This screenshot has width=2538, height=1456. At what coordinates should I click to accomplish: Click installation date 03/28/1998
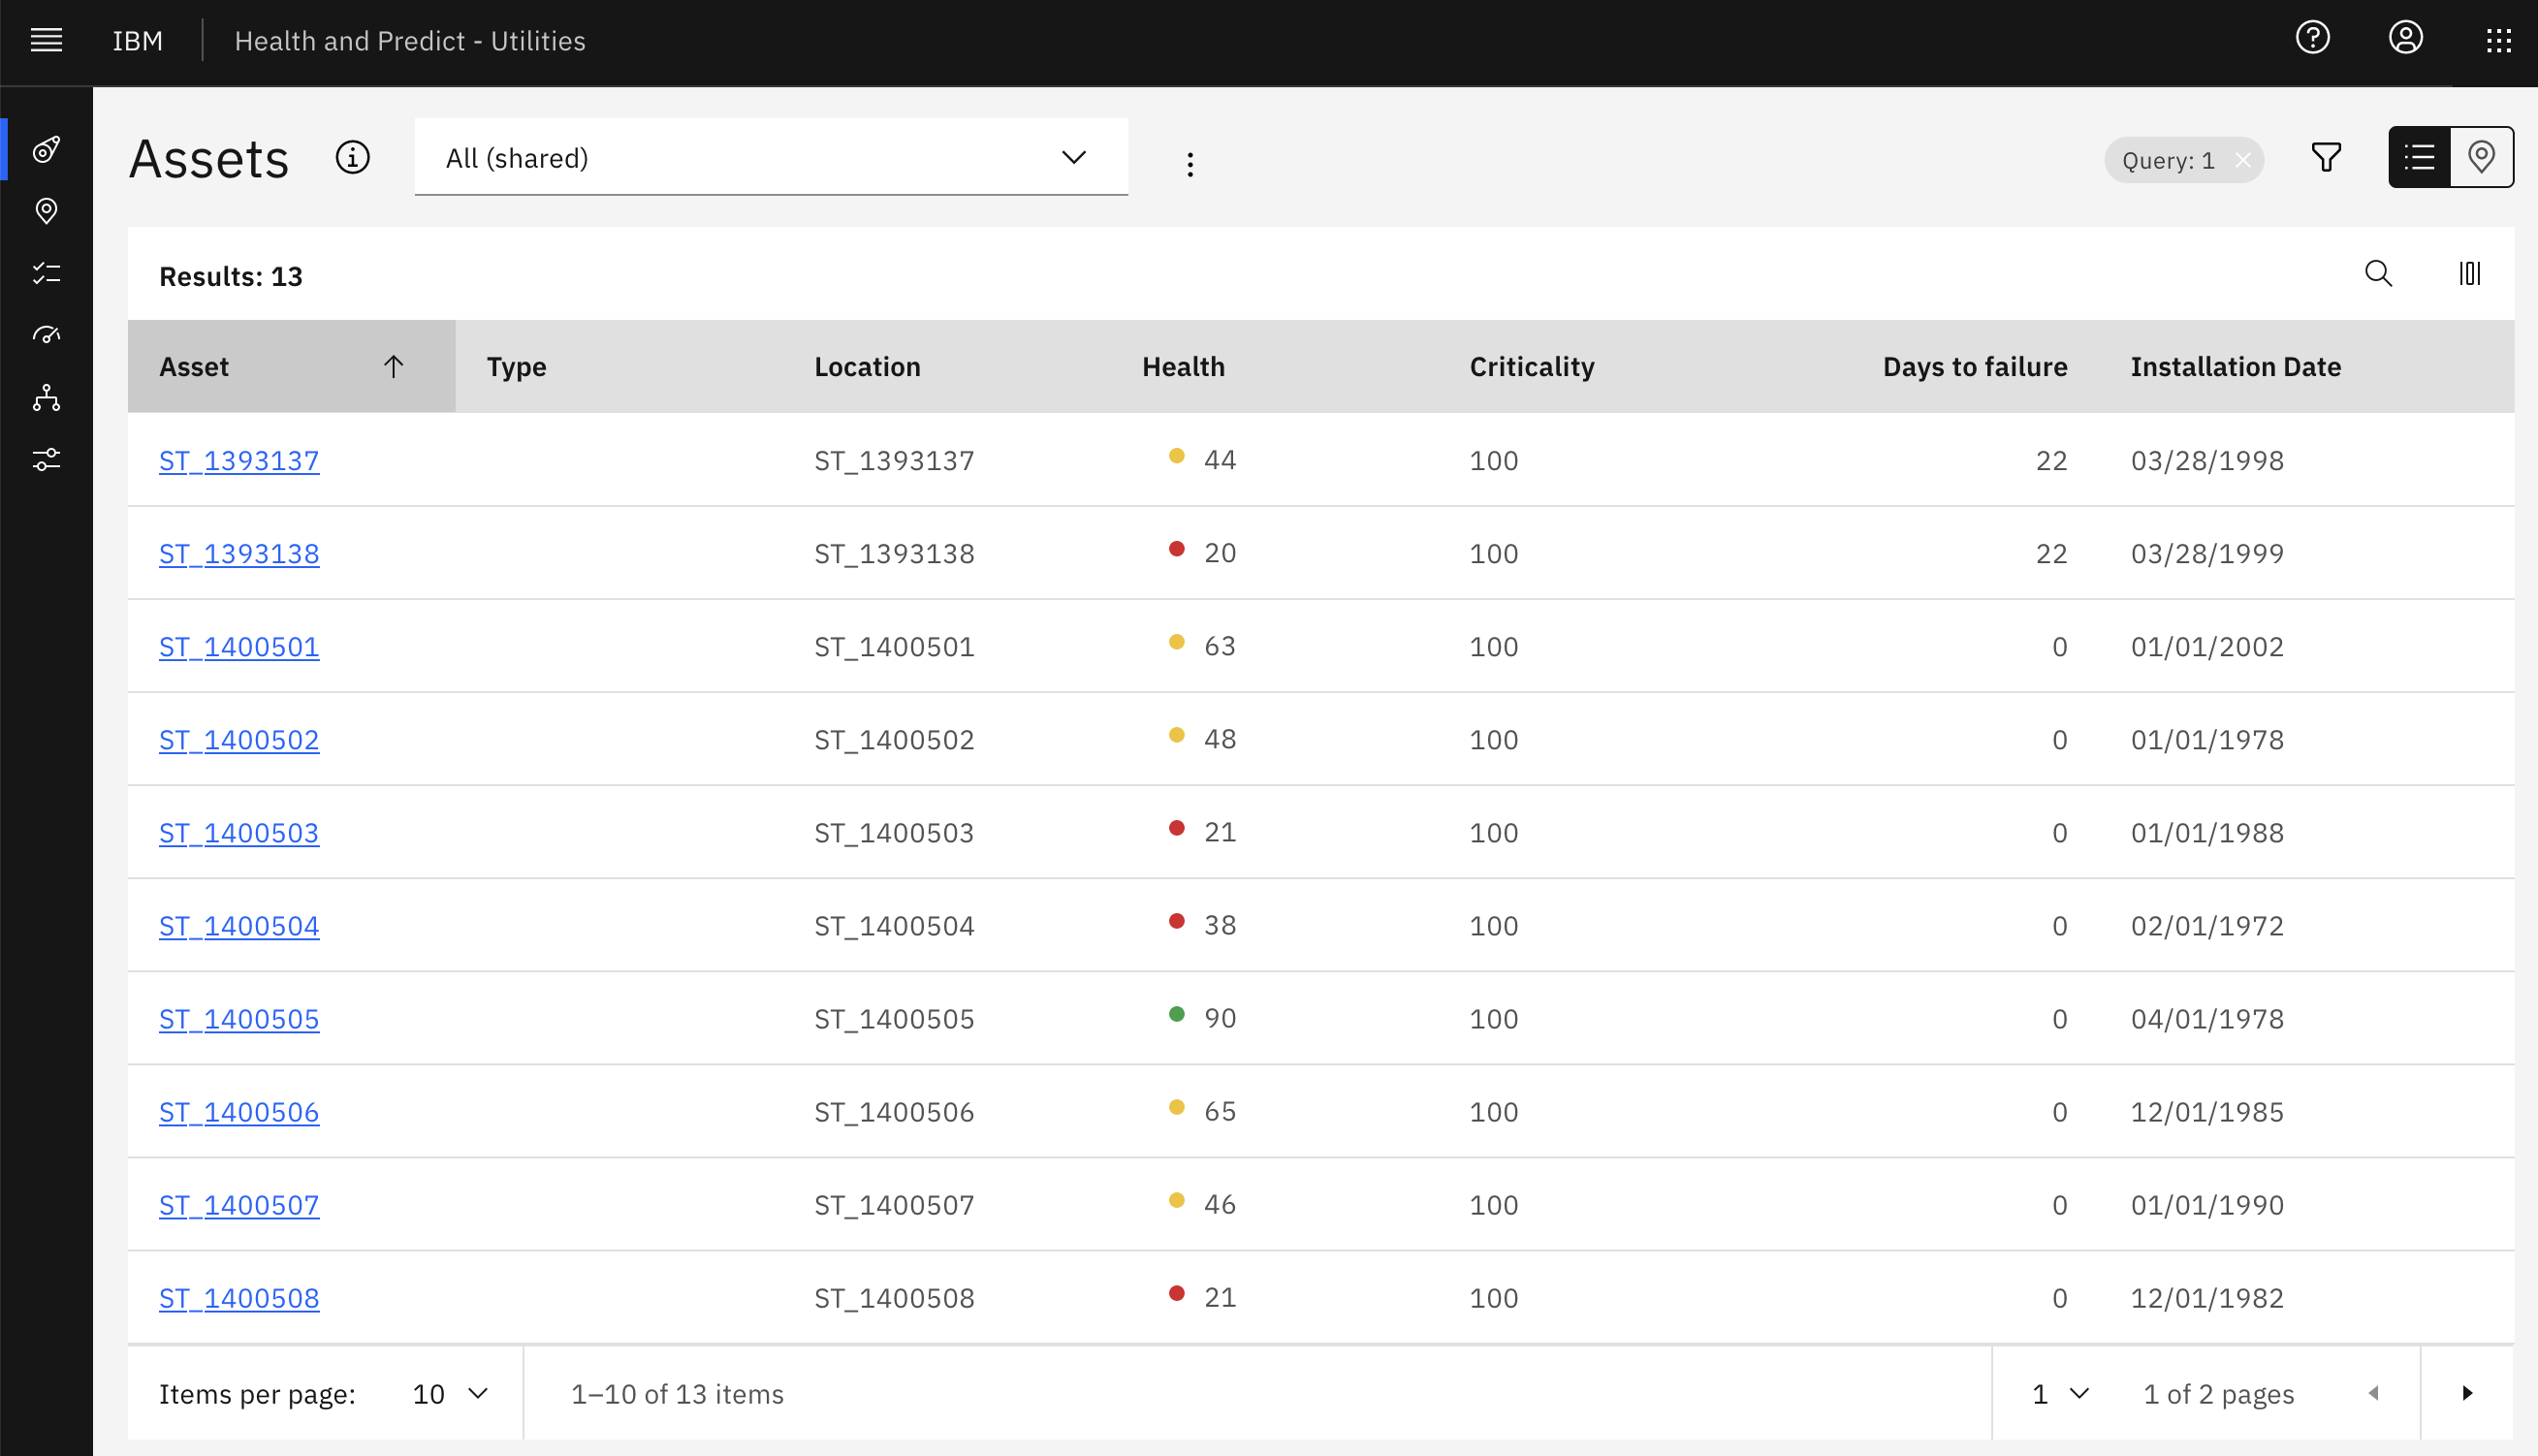click(2207, 460)
